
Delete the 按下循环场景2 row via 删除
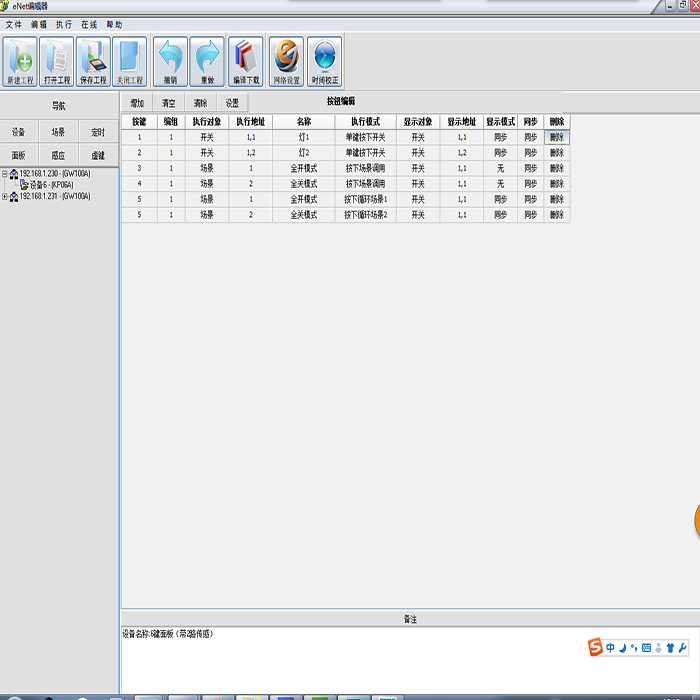(557, 215)
